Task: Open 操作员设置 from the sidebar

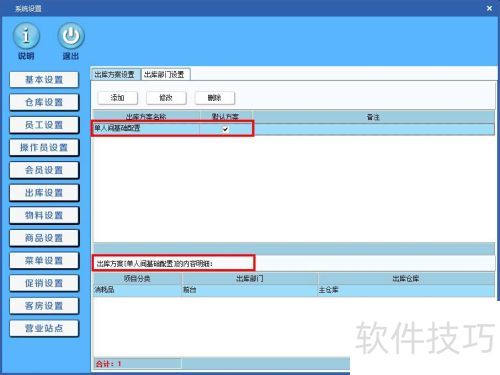Action: [44, 148]
